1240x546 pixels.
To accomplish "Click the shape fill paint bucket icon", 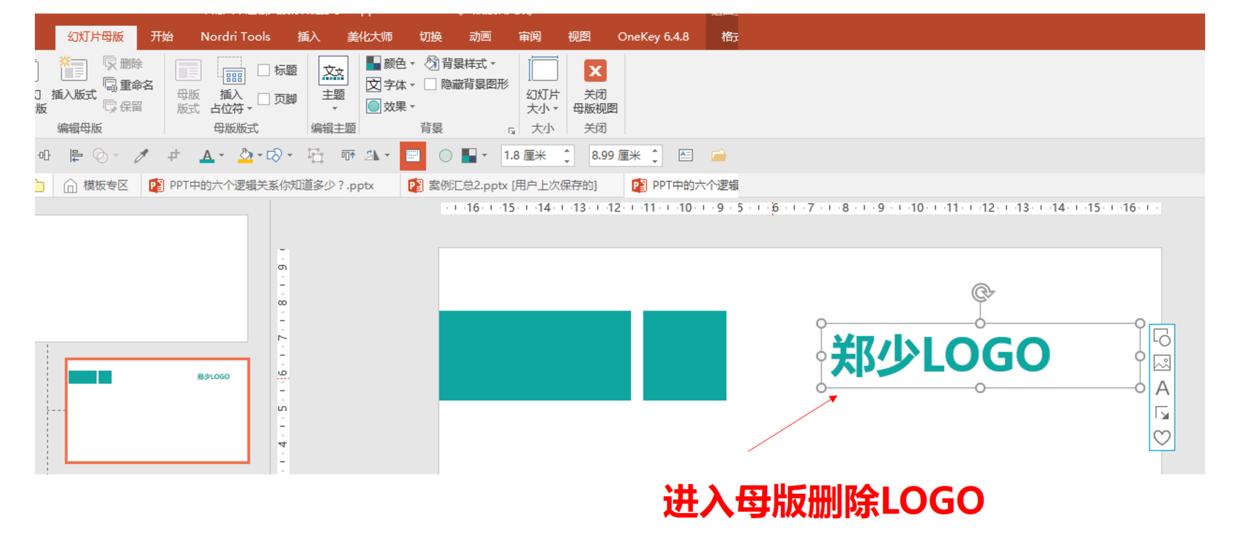I will click(x=243, y=156).
